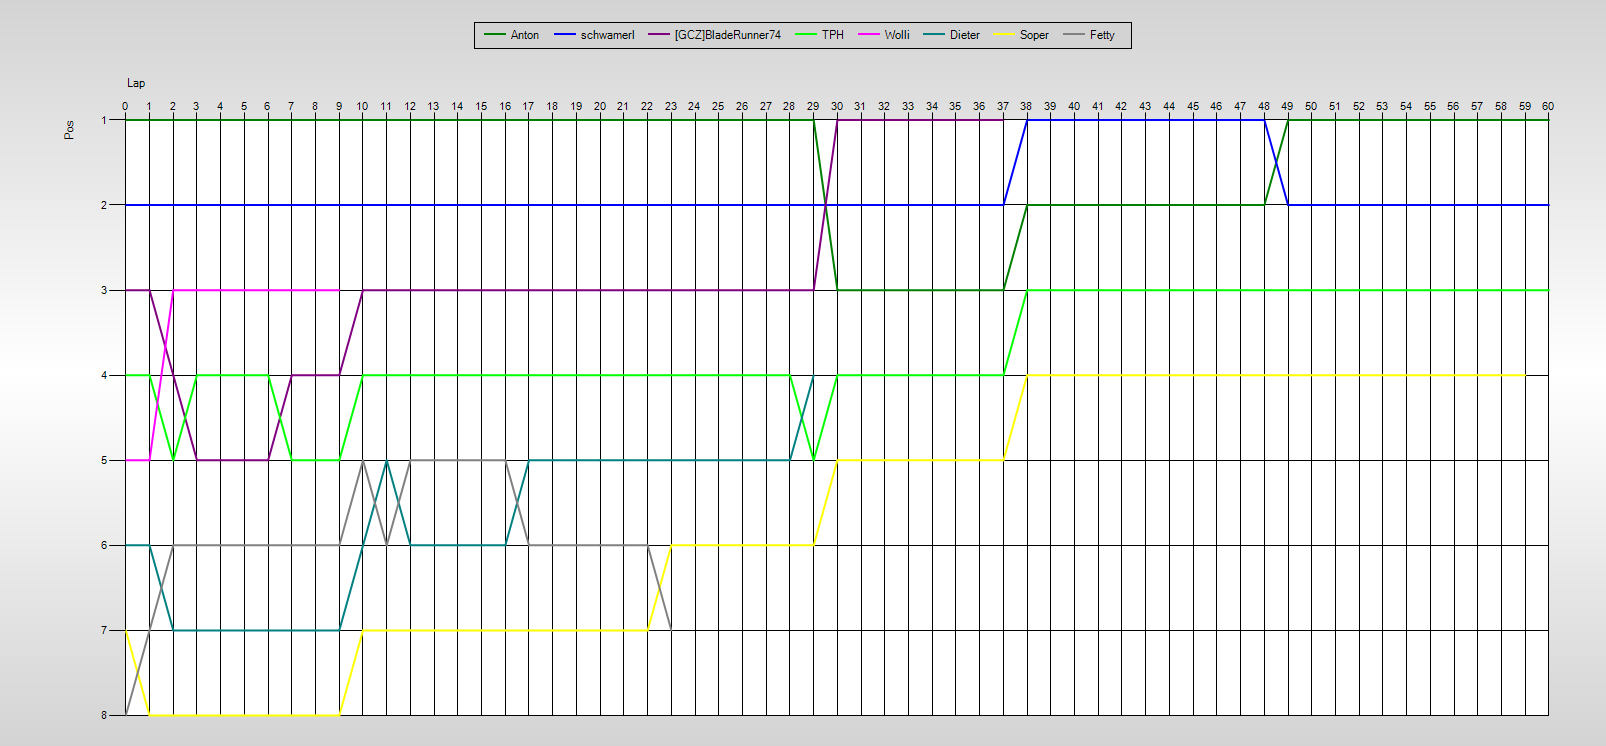Click the dark green Anton legend line

pos(494,35)
